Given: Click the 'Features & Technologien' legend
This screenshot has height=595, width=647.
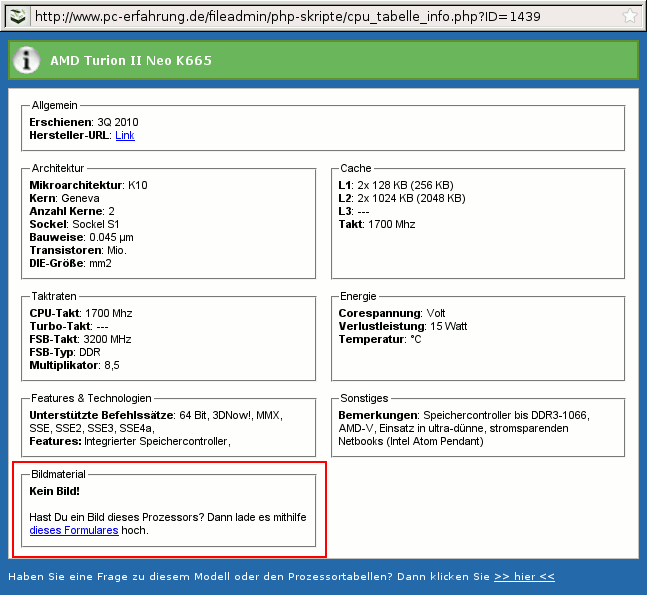Looking at the screenshot, I should coord(91,398).
